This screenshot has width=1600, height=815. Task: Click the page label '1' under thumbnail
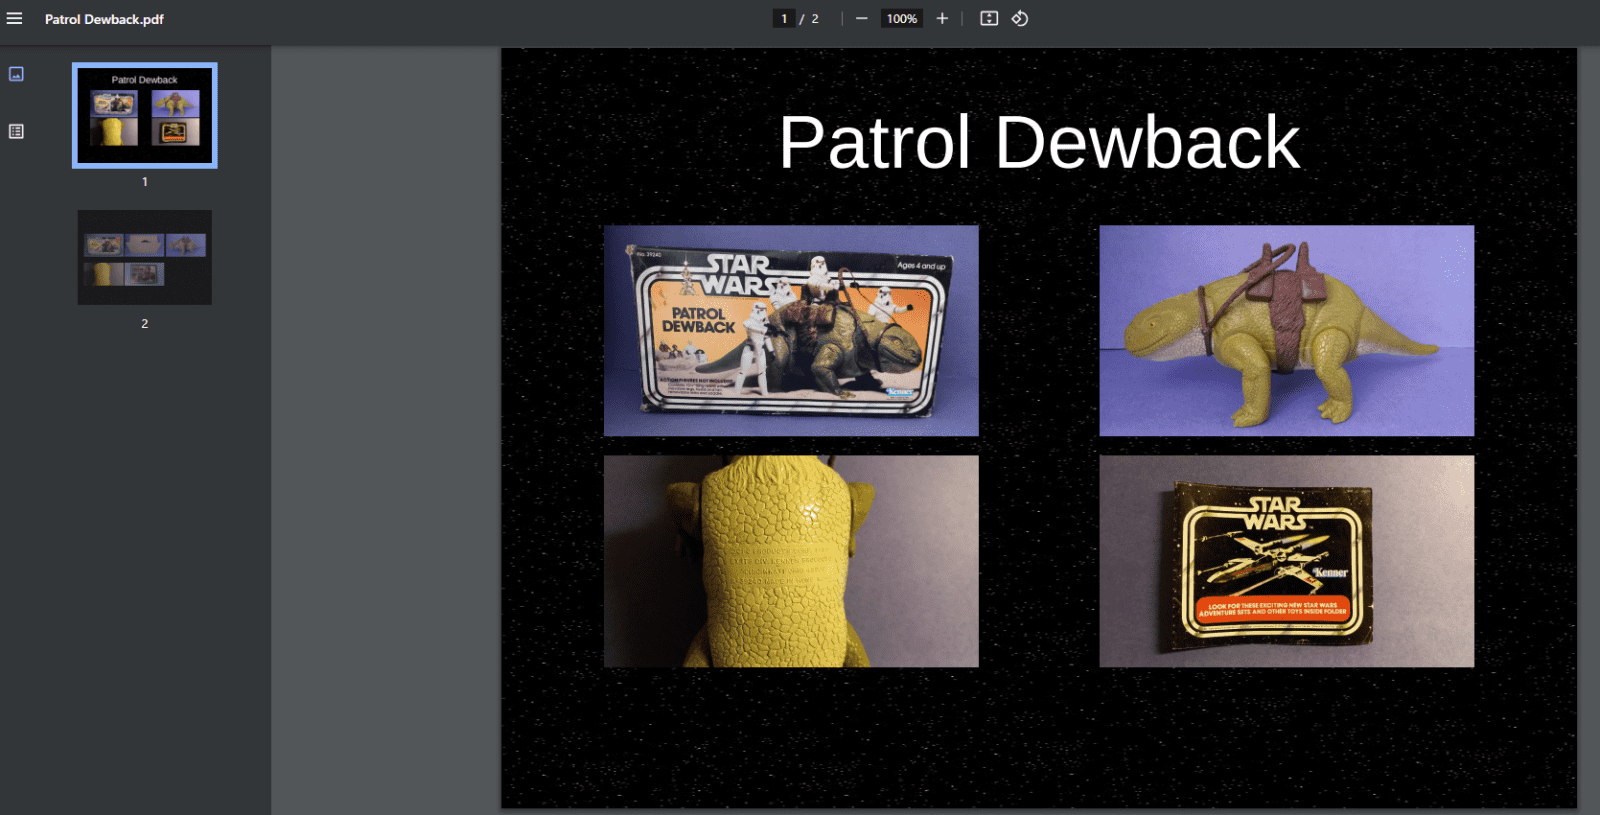coord(145,182)
